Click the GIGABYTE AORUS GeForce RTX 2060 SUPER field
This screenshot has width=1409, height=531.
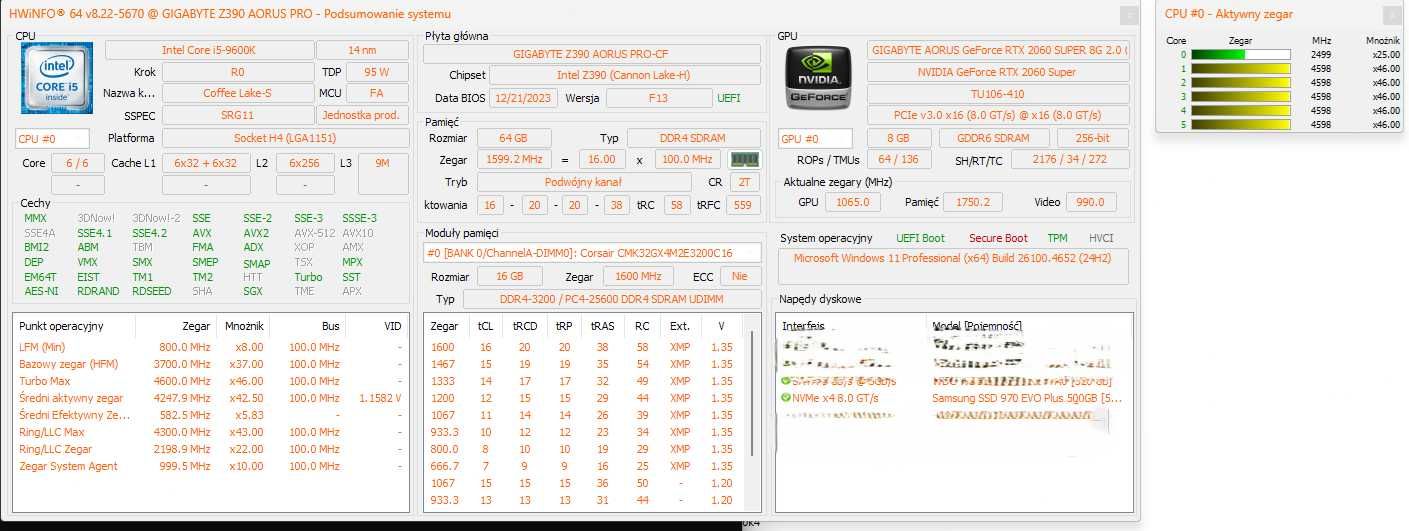[x=998, y=50]
